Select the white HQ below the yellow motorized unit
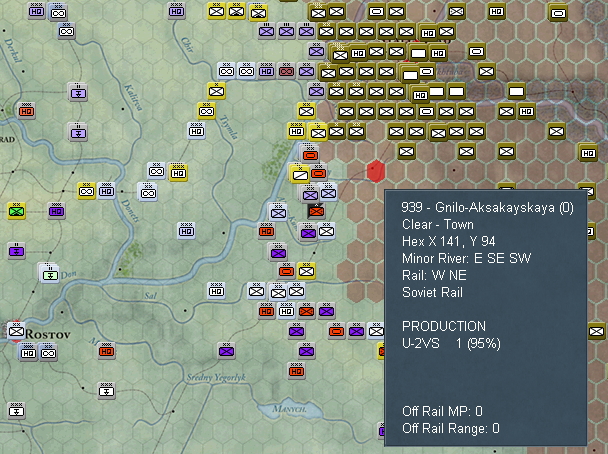 click(x=196, y=131)
